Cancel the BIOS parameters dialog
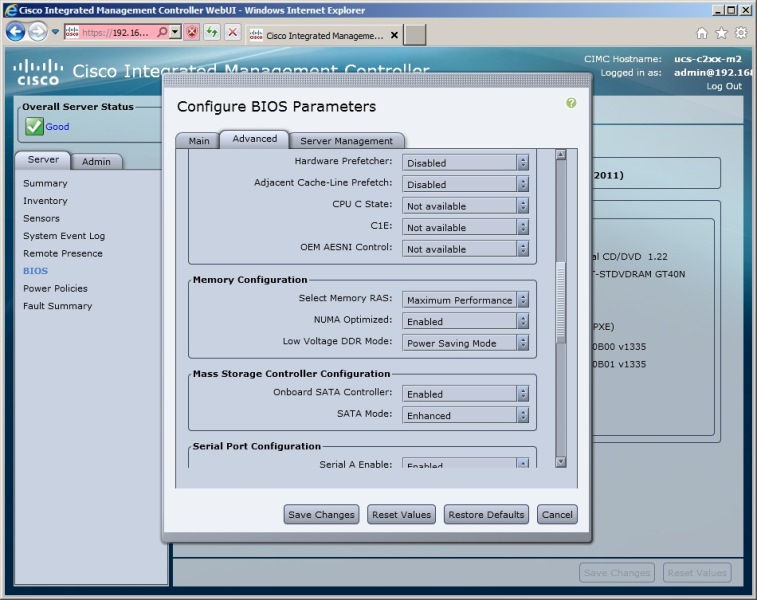The image size is (757, 600). [557, 515]
